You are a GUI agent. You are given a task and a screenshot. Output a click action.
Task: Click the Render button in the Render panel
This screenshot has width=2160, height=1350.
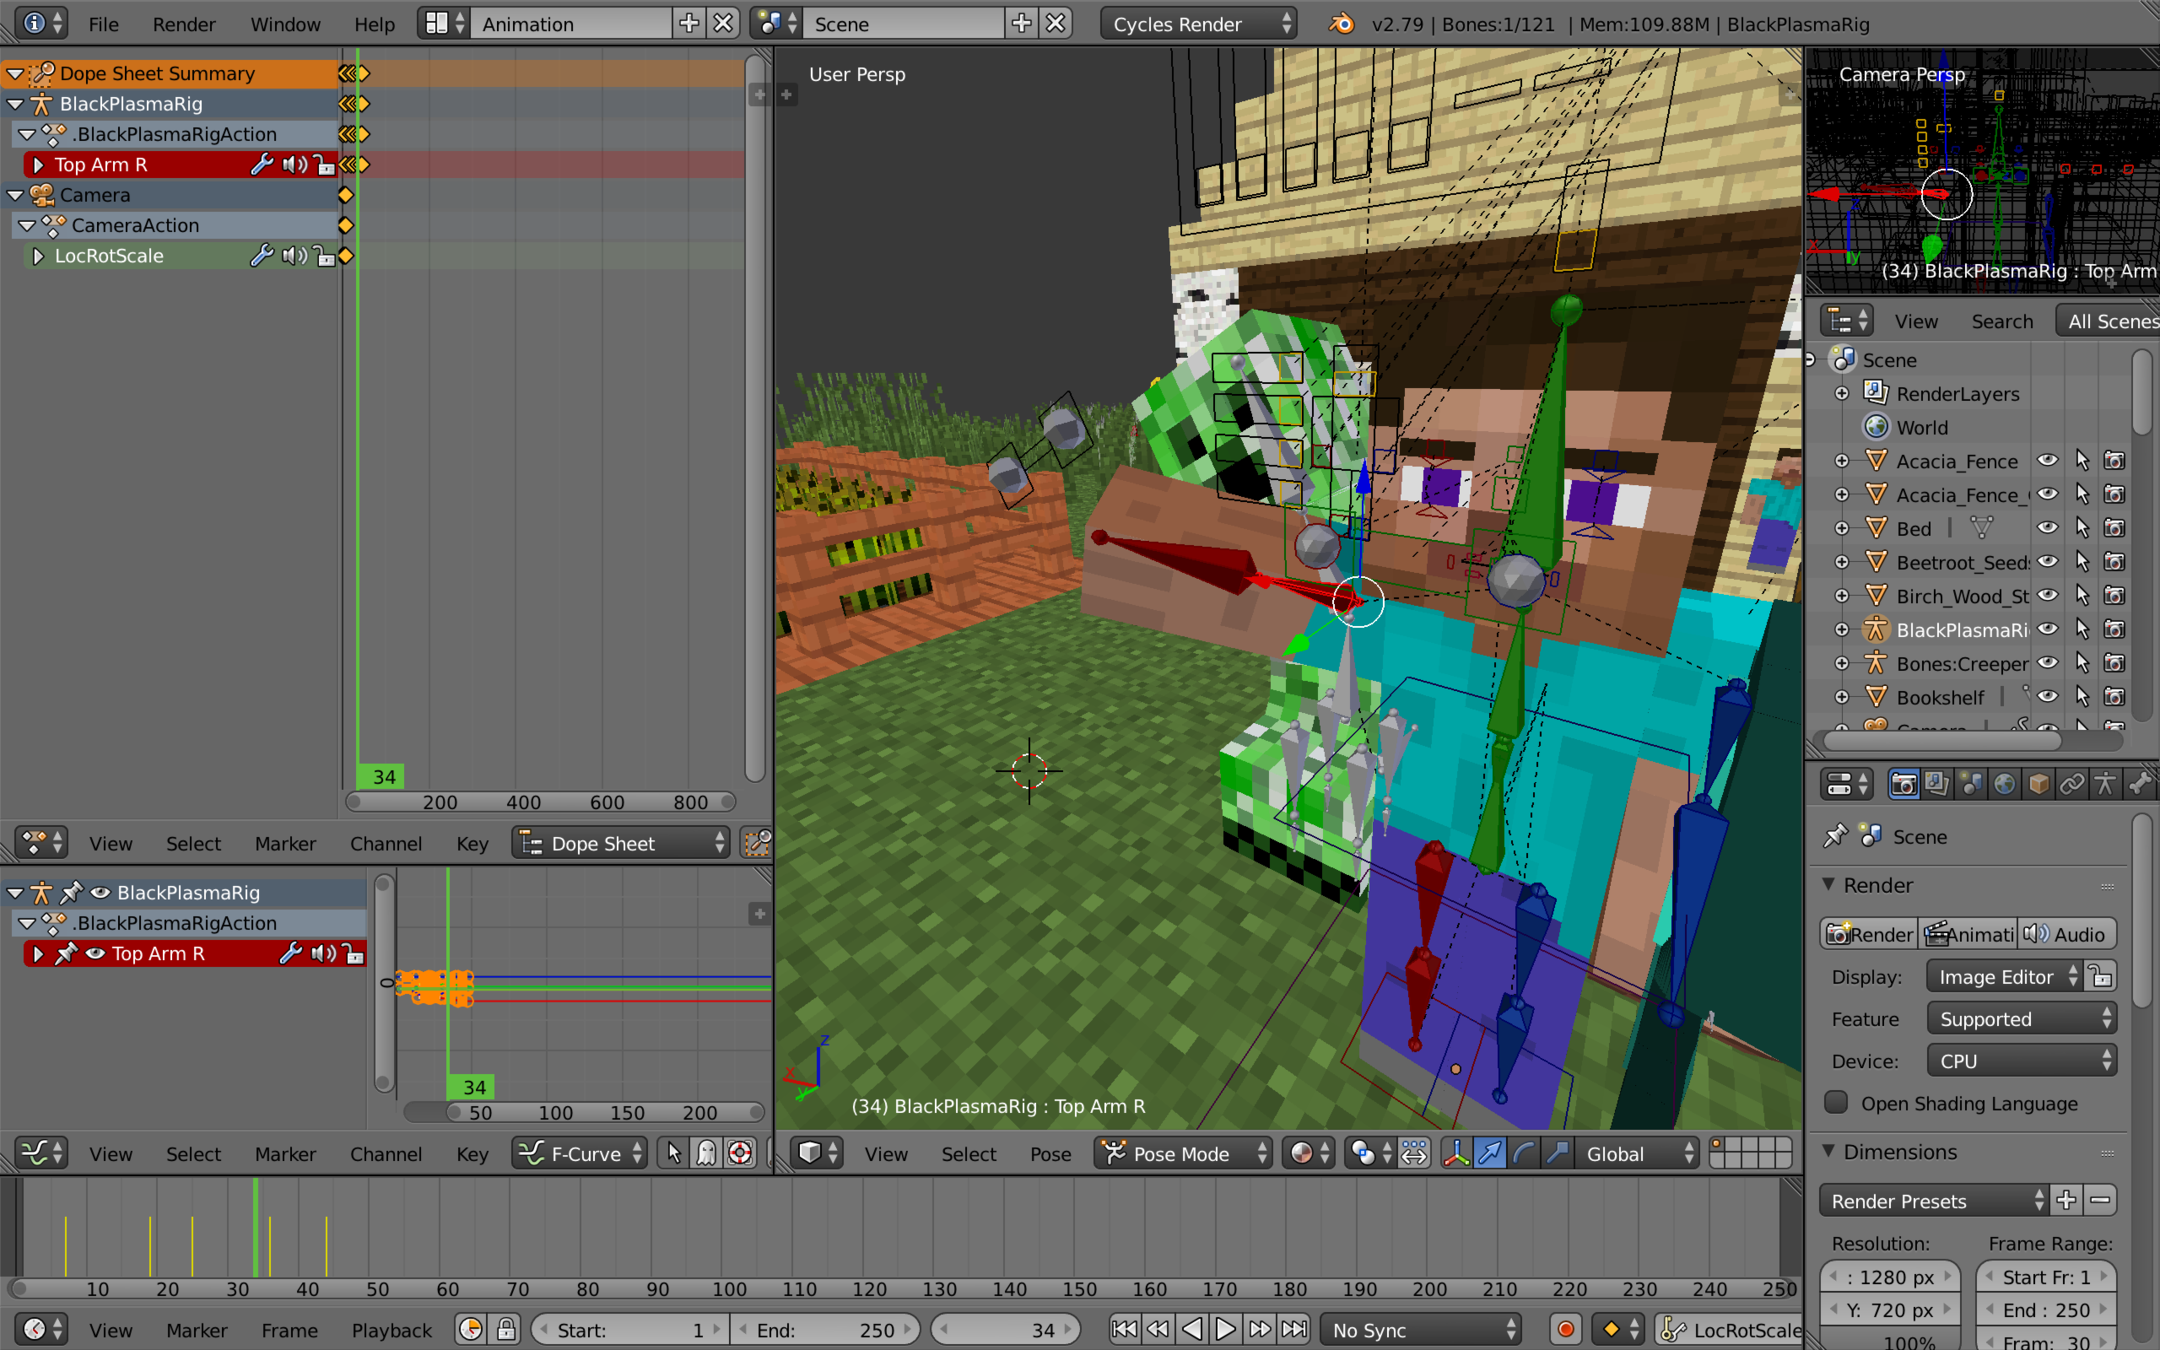click(1868, 934)
